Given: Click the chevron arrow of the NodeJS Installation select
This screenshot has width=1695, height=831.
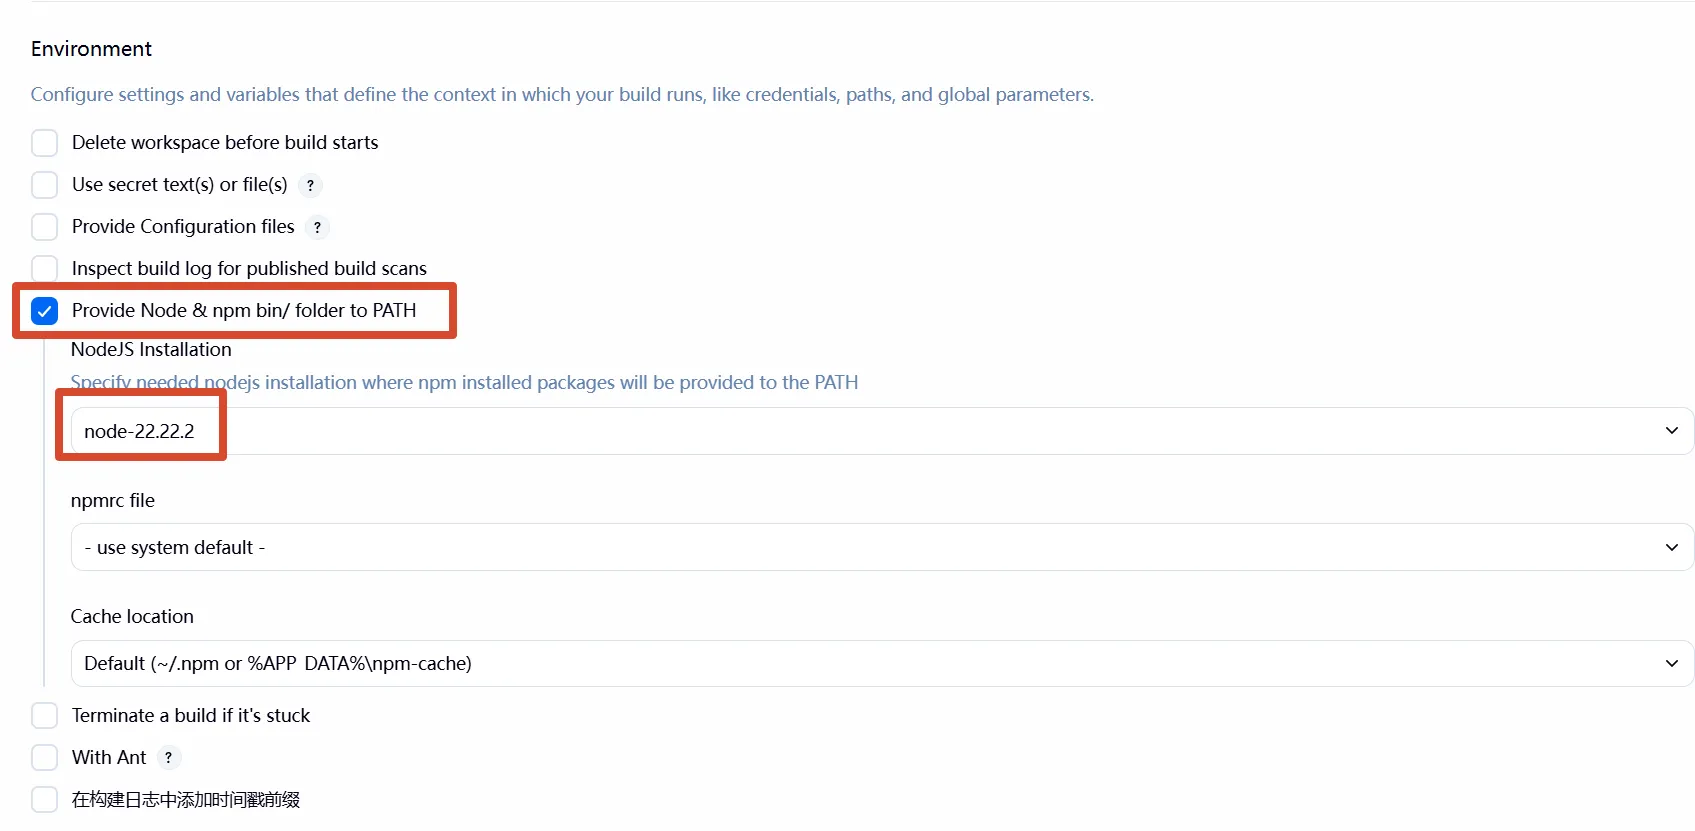Looking at the screenshot, I should [1671, 431].
